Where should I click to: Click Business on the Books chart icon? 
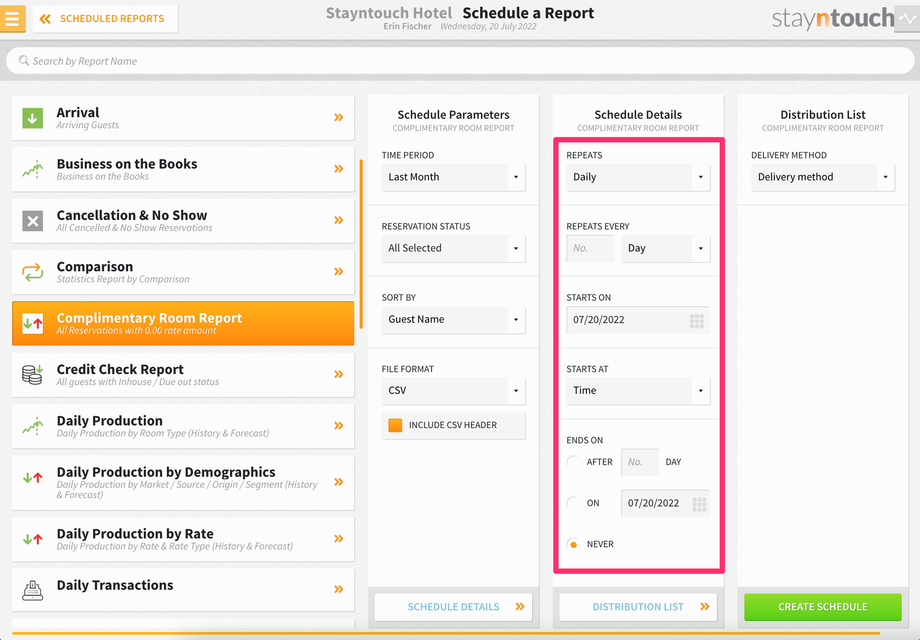click(33, 170)
